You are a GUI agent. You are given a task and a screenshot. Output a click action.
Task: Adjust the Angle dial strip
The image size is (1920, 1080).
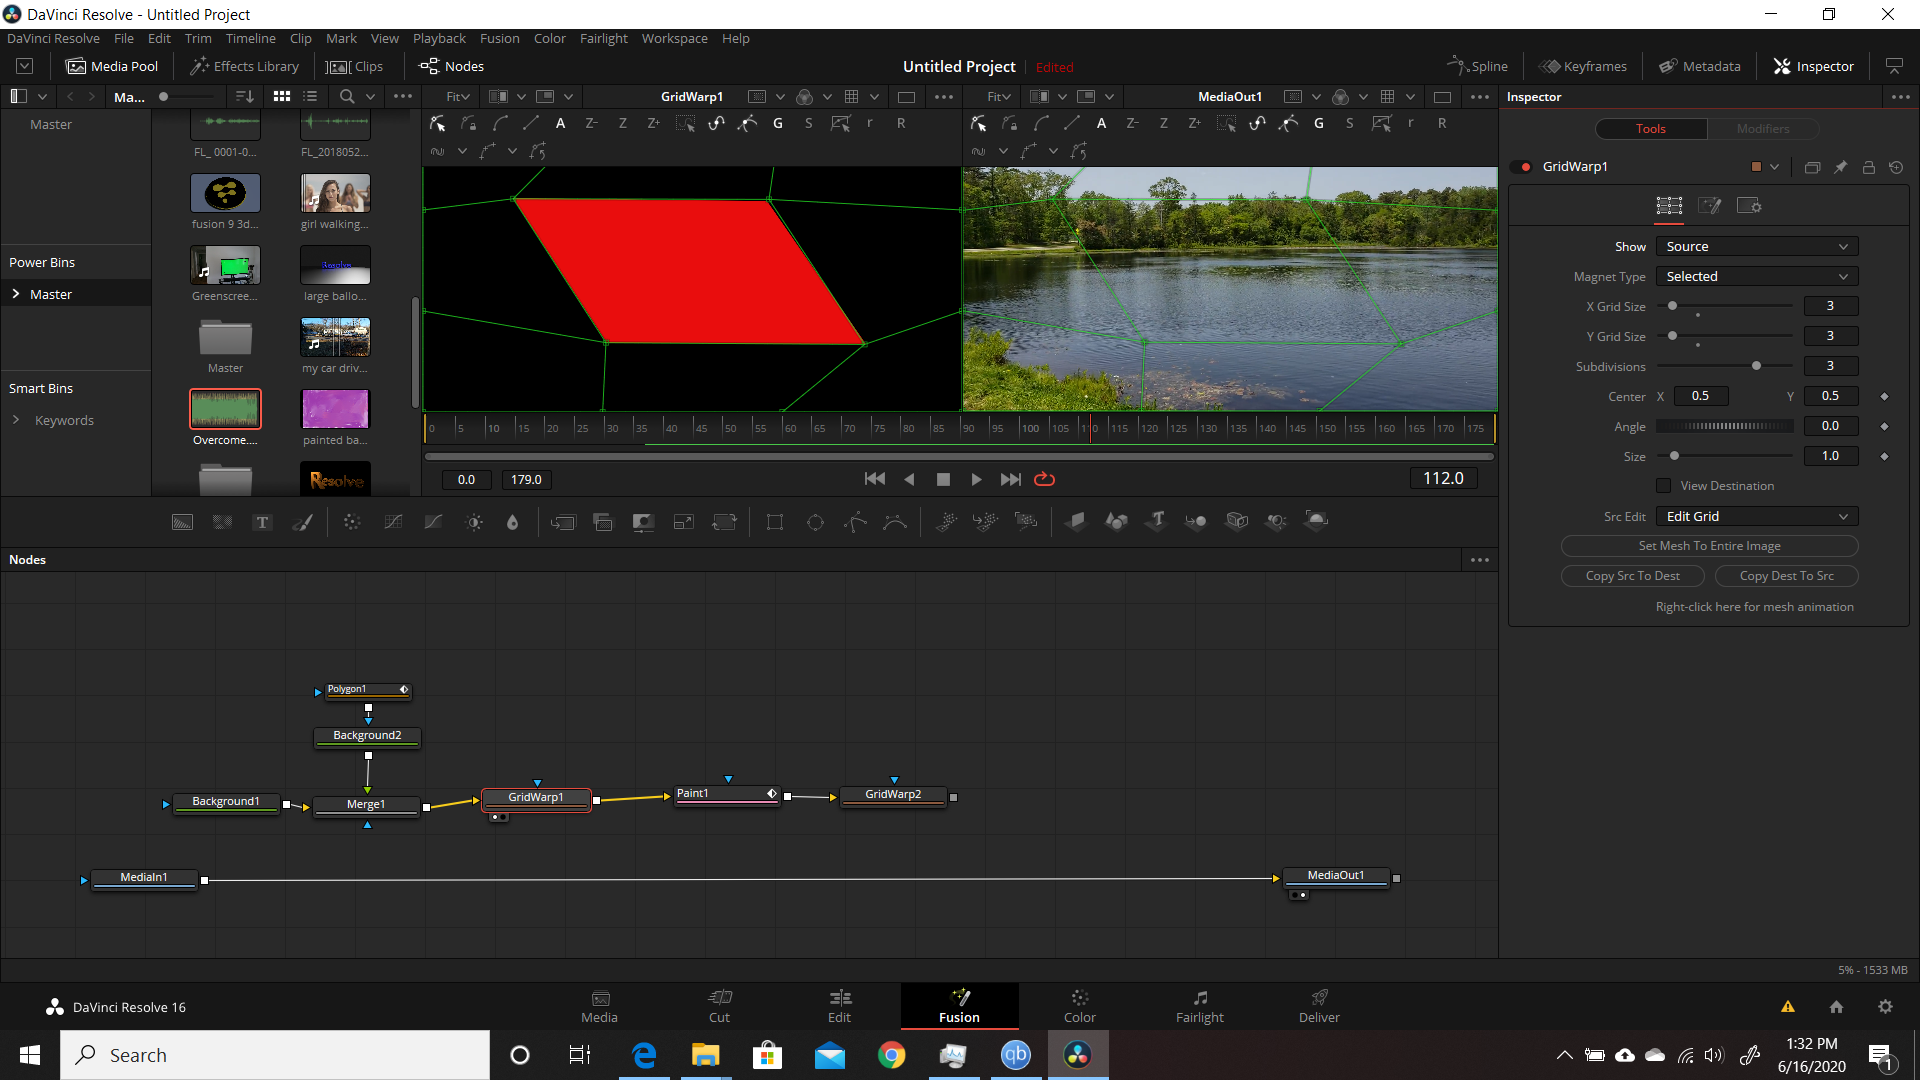[x=1725, y=426]
